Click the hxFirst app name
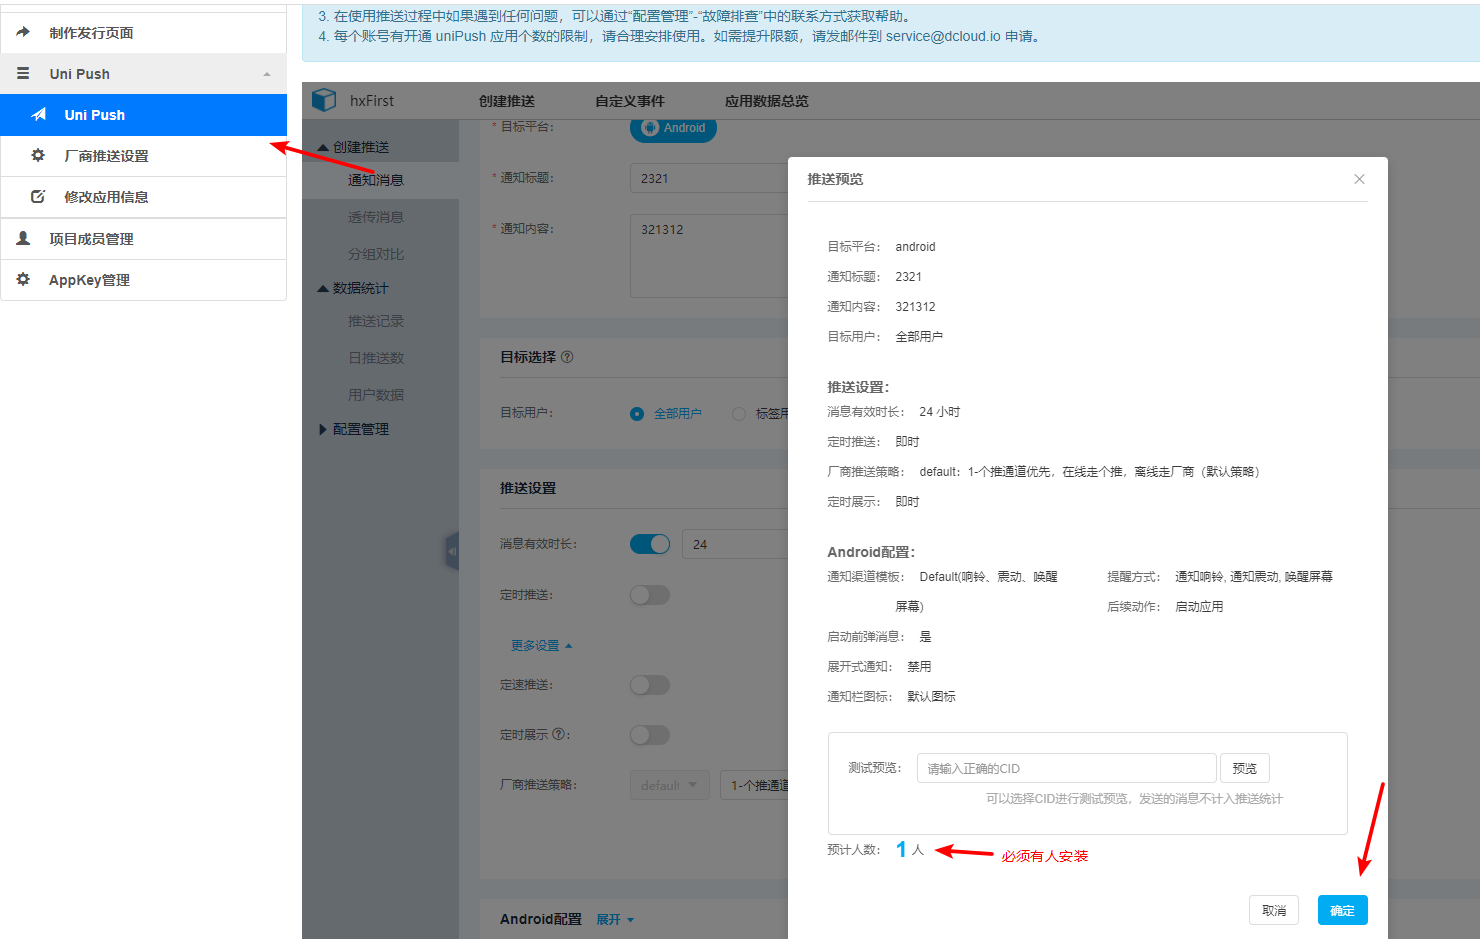Viewport: 1480px width, 939px height. (x=372, y=101)
